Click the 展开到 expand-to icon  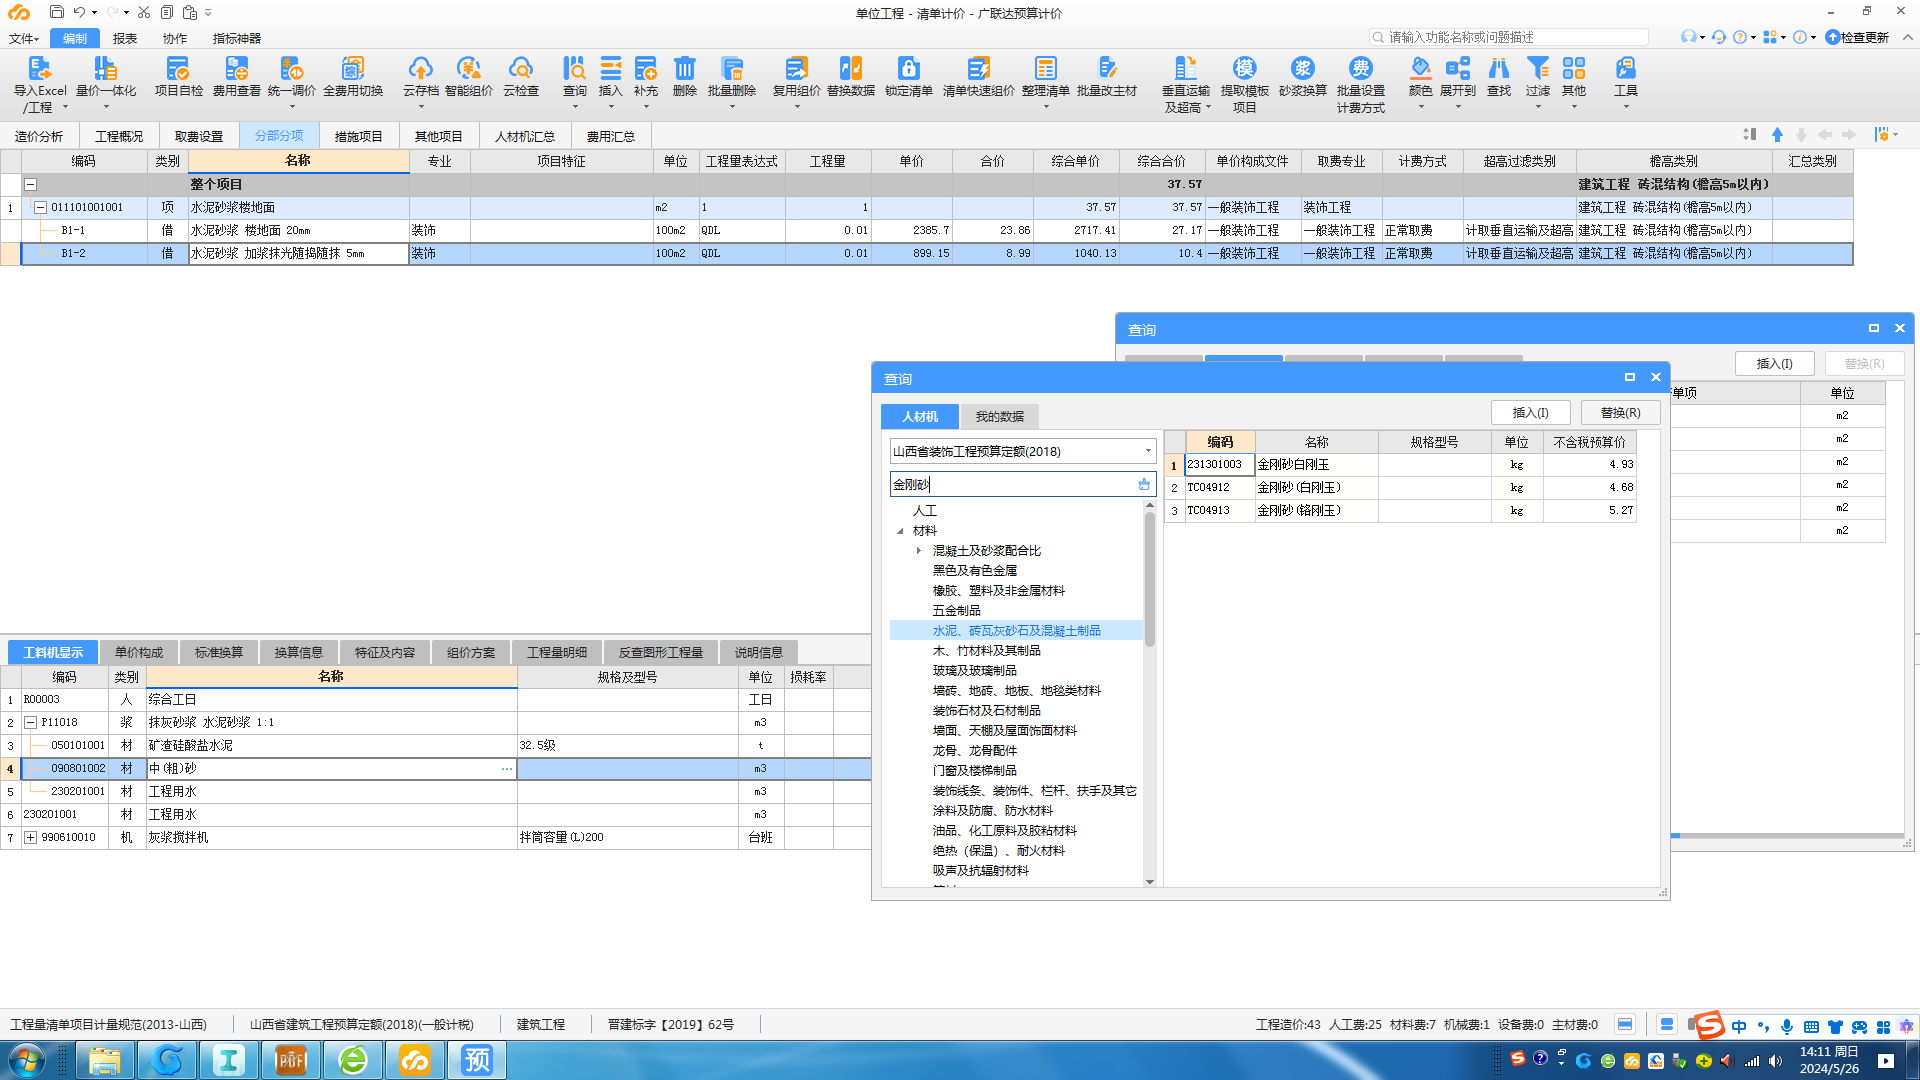pos(1458,68)
